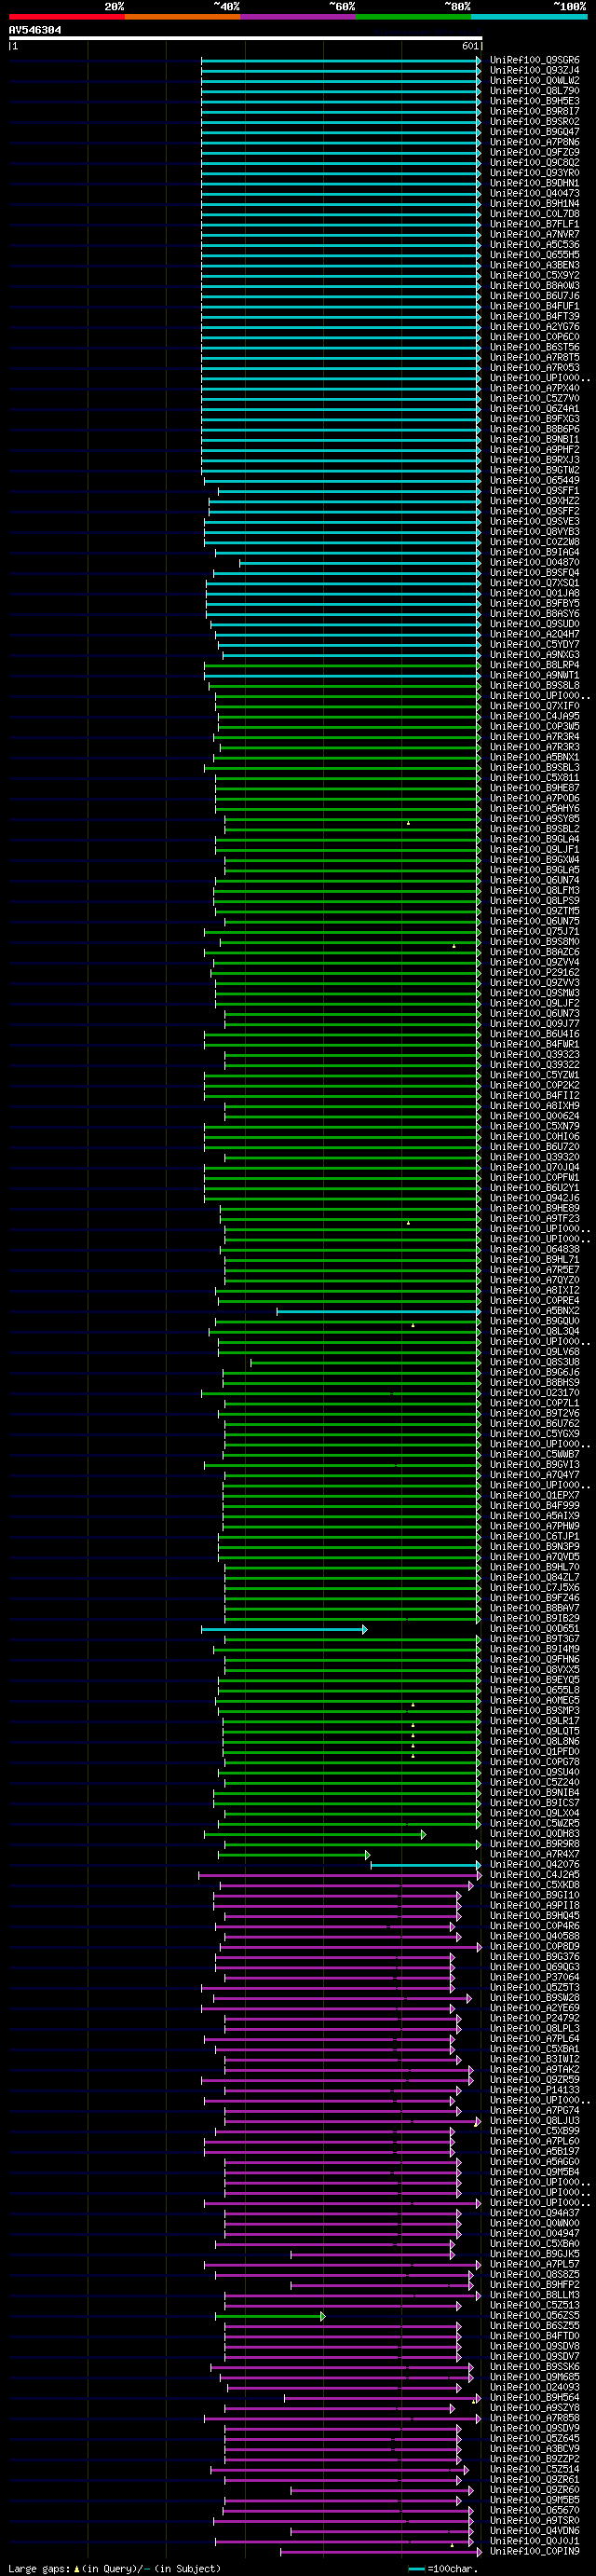Click the green alignment bar for UniRef100_Q56ZS5
This screenshot has height=2576, width=596.
(270, 2317)
